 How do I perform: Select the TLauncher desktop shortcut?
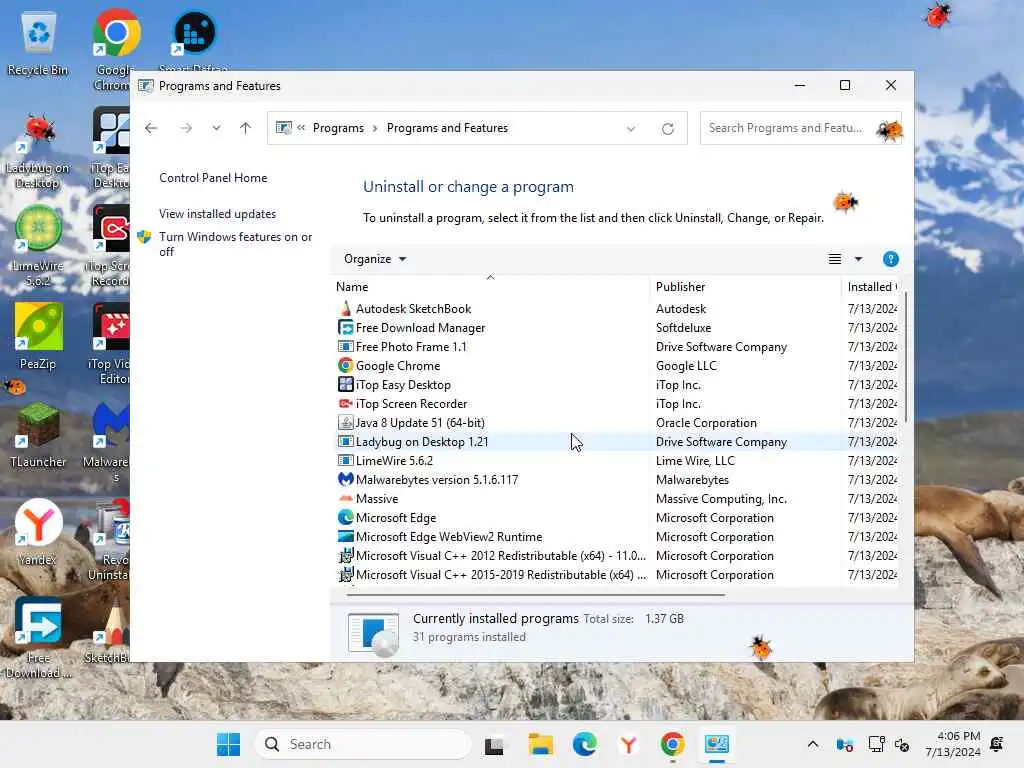[x=38, y=434]
